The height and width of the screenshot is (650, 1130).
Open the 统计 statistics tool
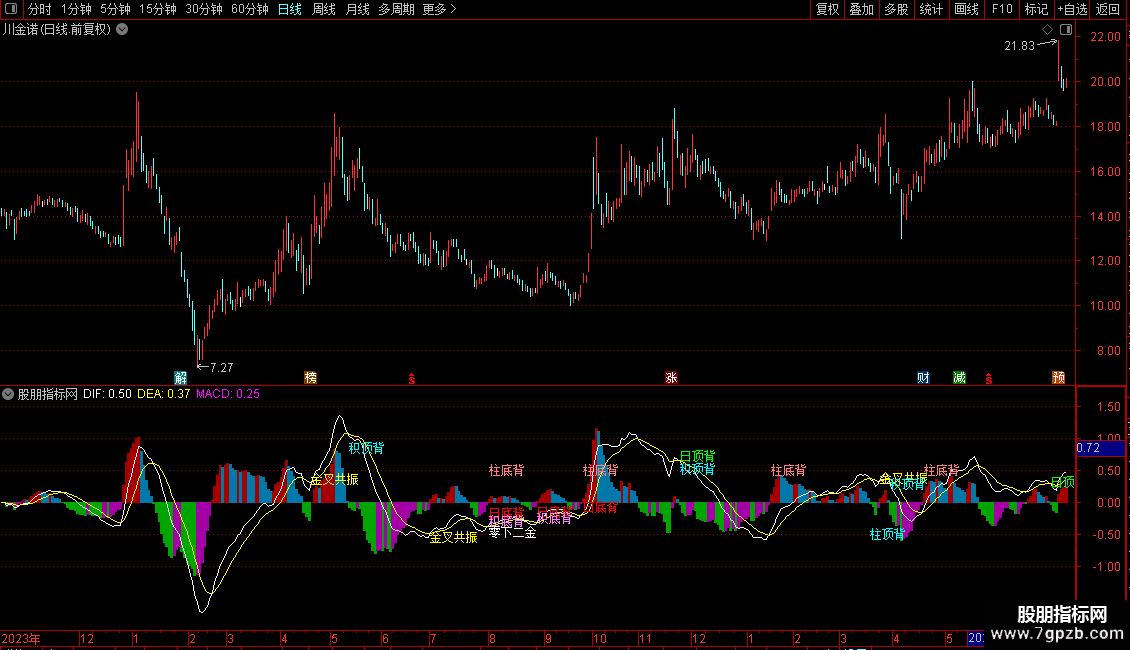coord(931,9)
